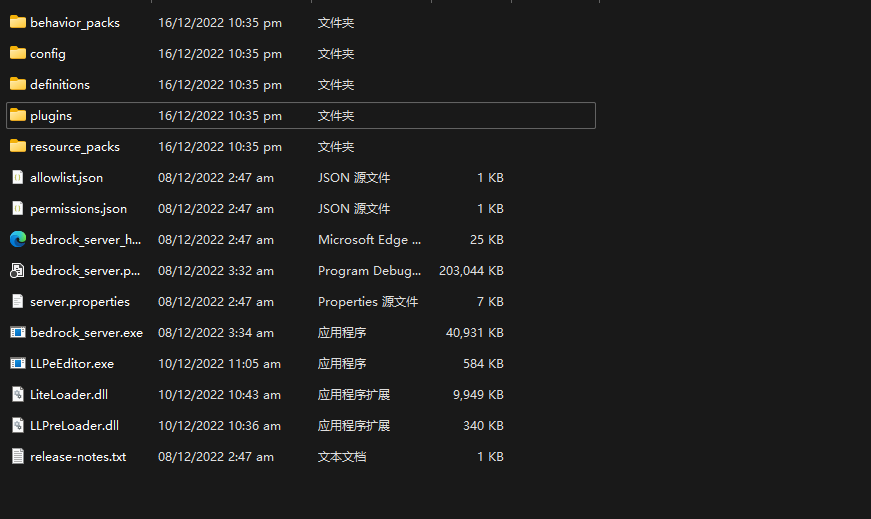Click the permissions.json file name

pos(78,209)
